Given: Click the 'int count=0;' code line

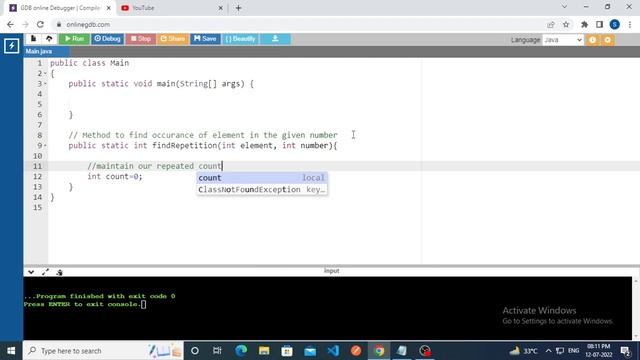Looking at the screenshot, I should pos(115,177).
